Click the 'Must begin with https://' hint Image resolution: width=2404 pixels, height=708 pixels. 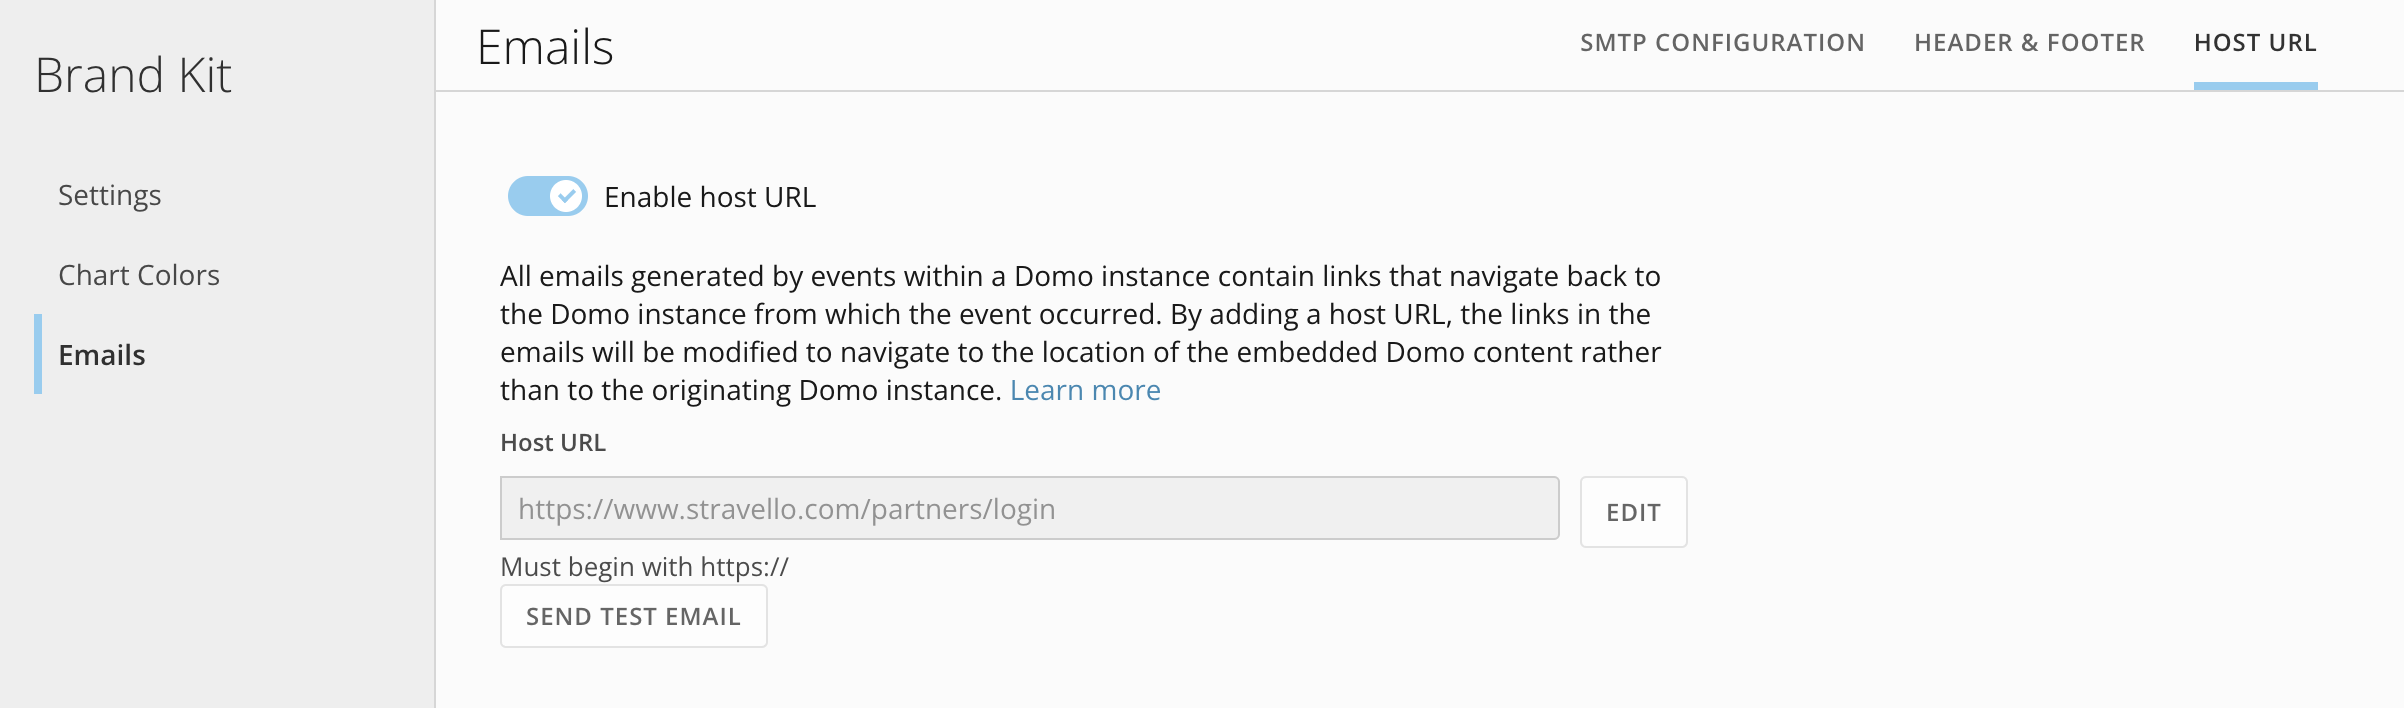tap(644, 567)
